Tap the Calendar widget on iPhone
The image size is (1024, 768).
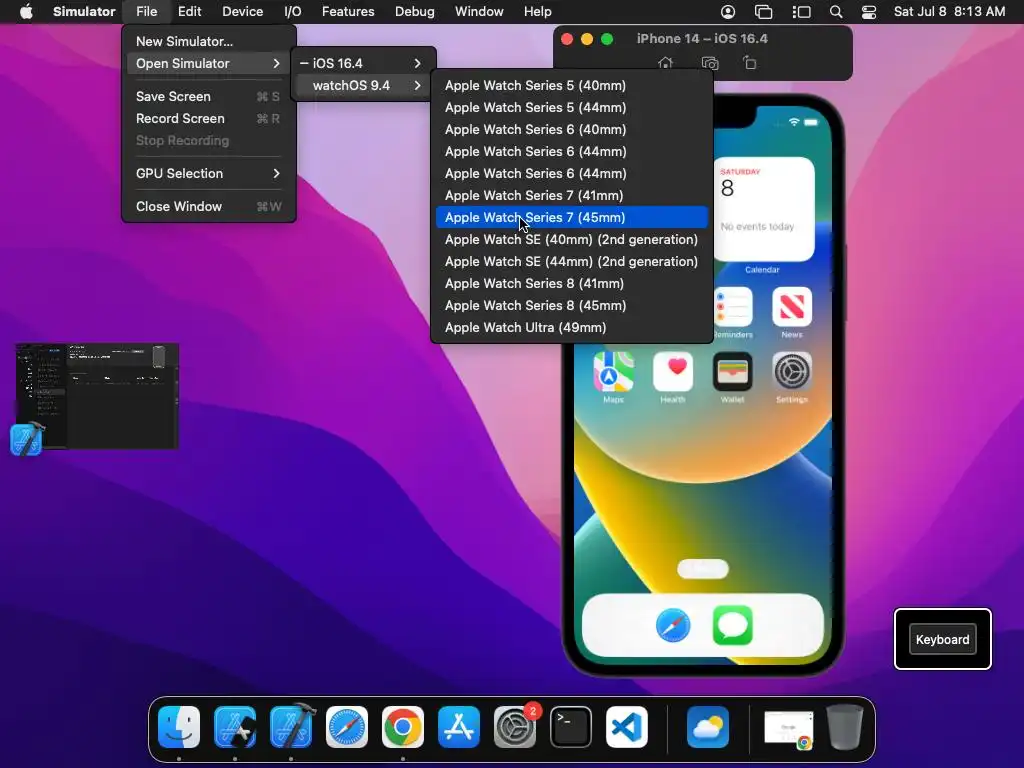[x=764, y=209]
